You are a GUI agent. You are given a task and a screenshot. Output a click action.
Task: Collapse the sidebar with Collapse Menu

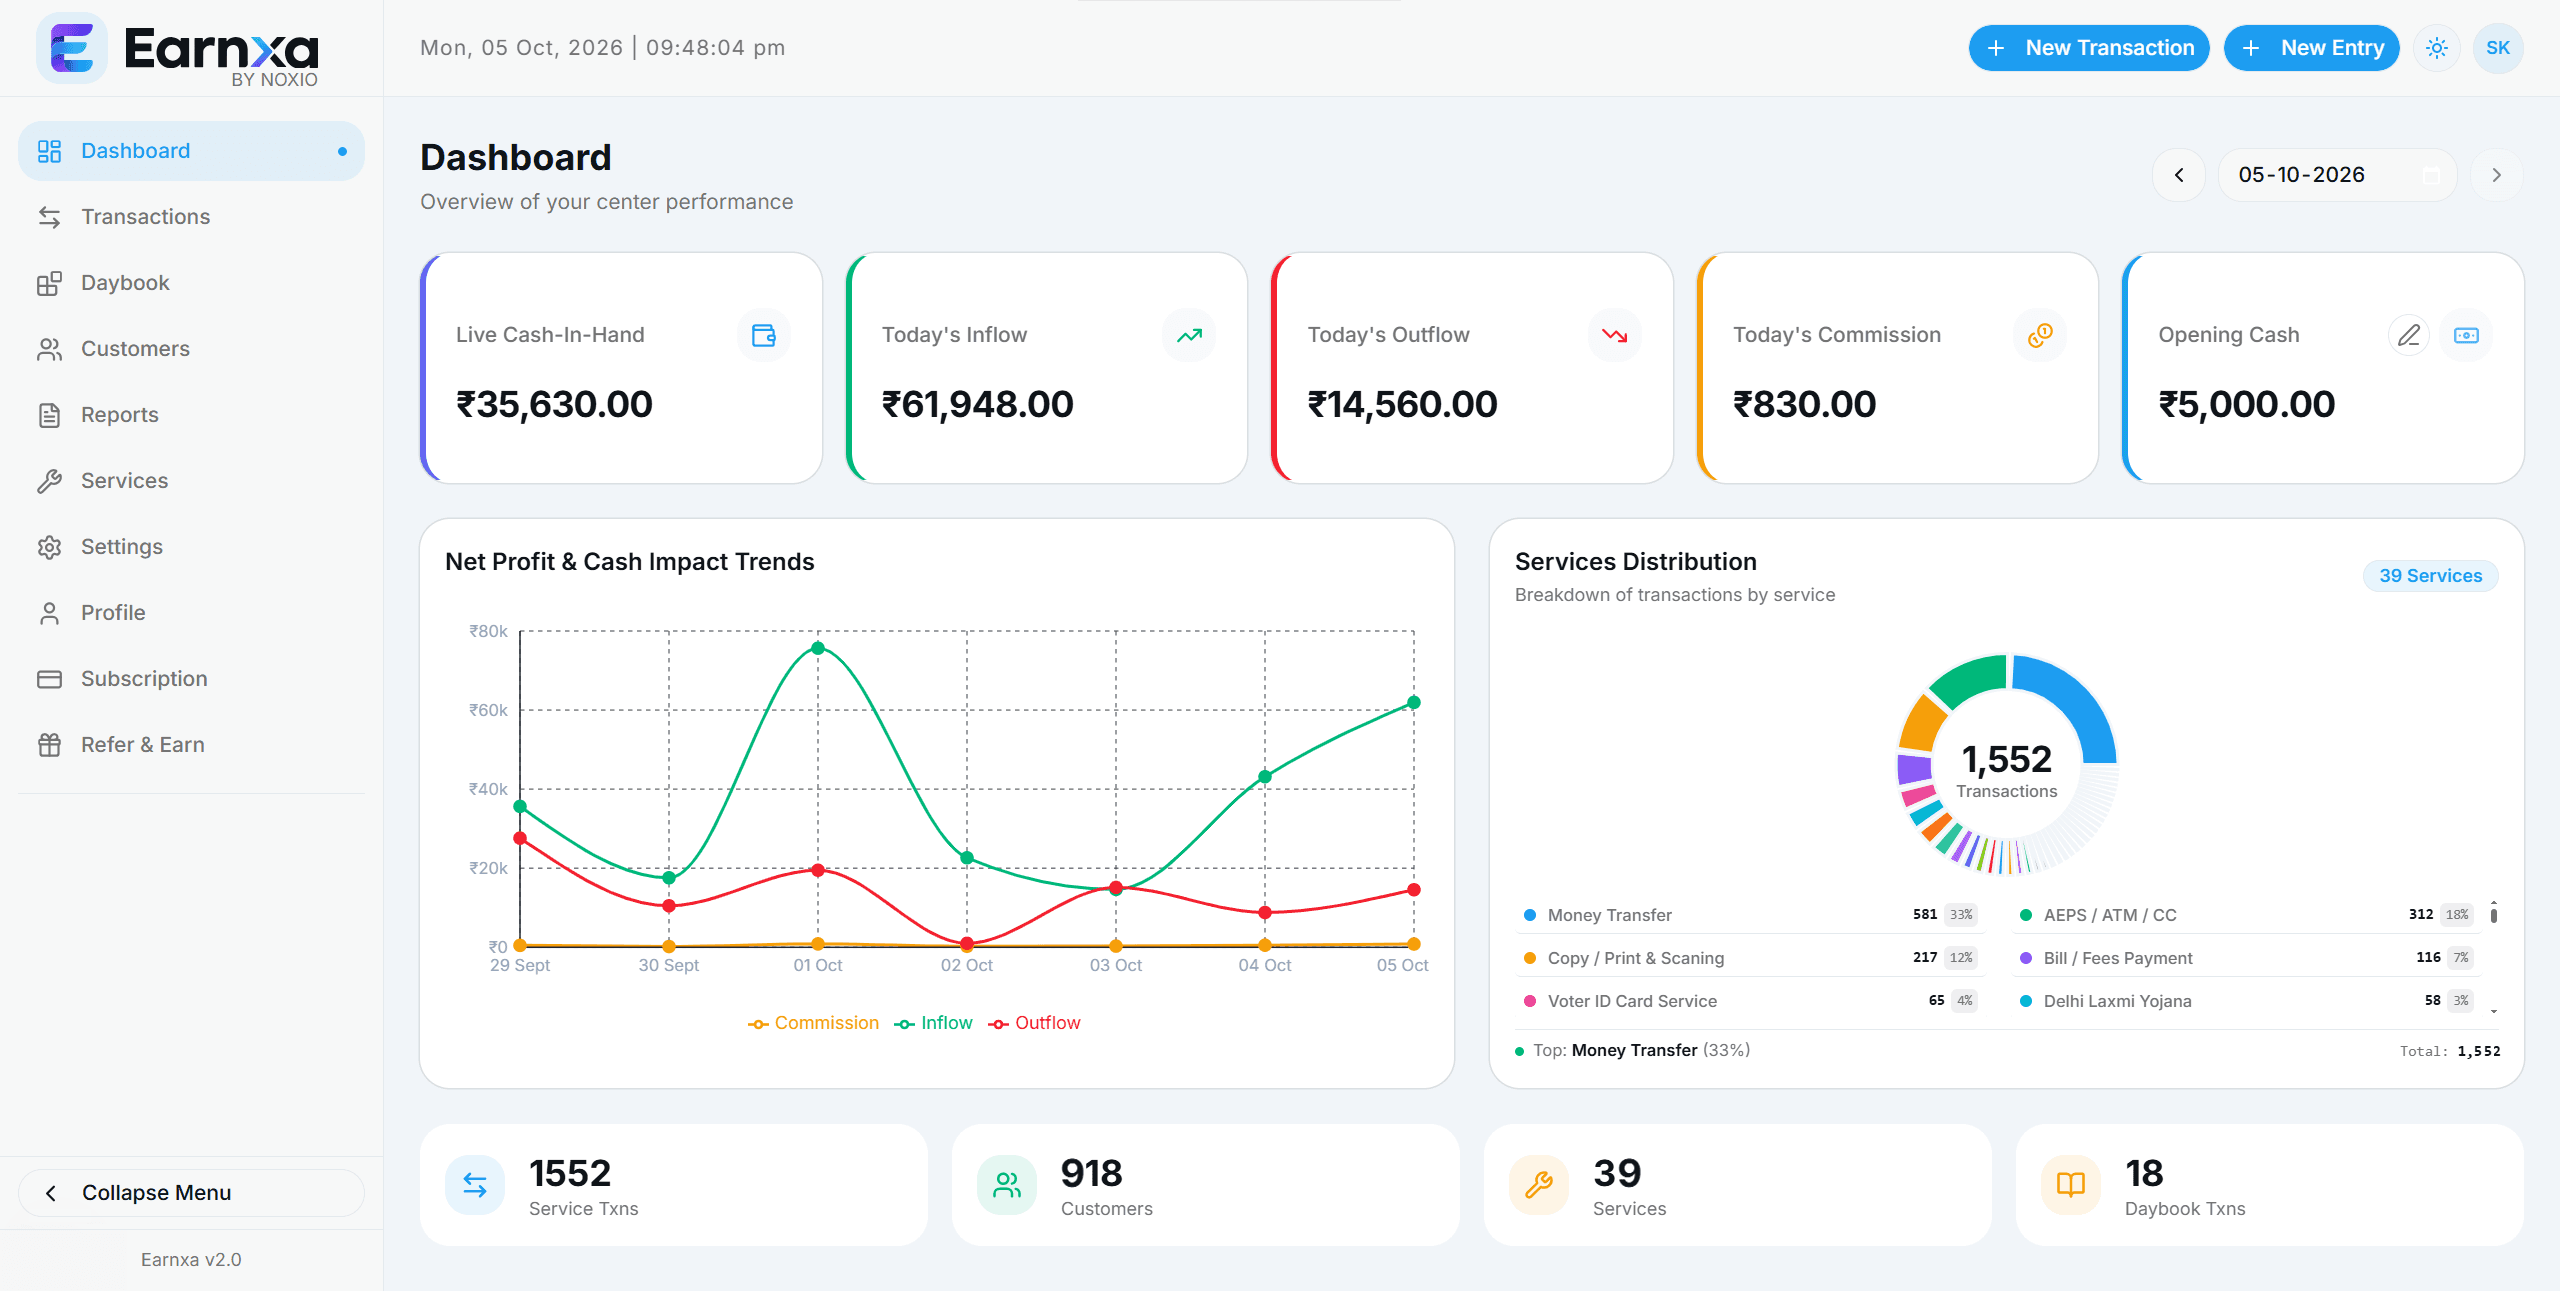pos(191,1193)
